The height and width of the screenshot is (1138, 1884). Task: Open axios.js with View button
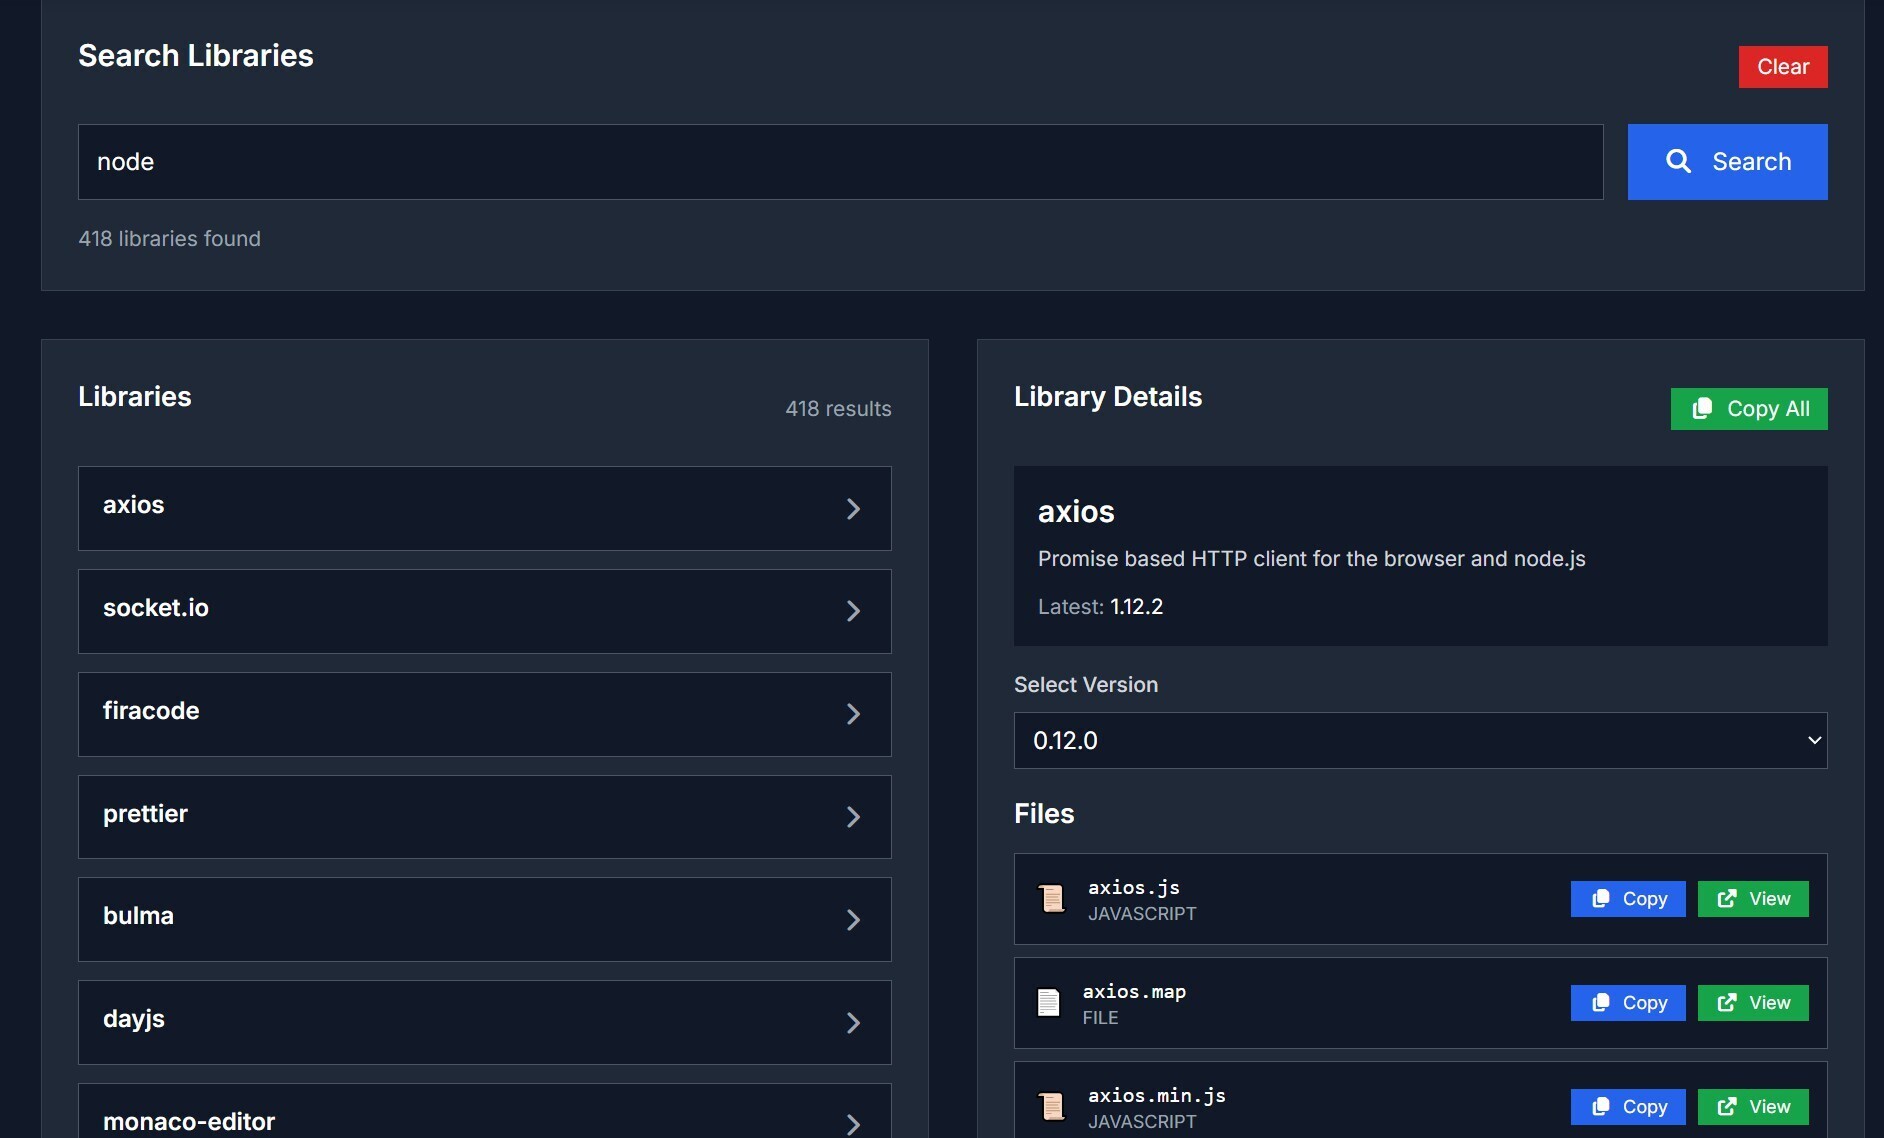click(x=1752, y=899)
